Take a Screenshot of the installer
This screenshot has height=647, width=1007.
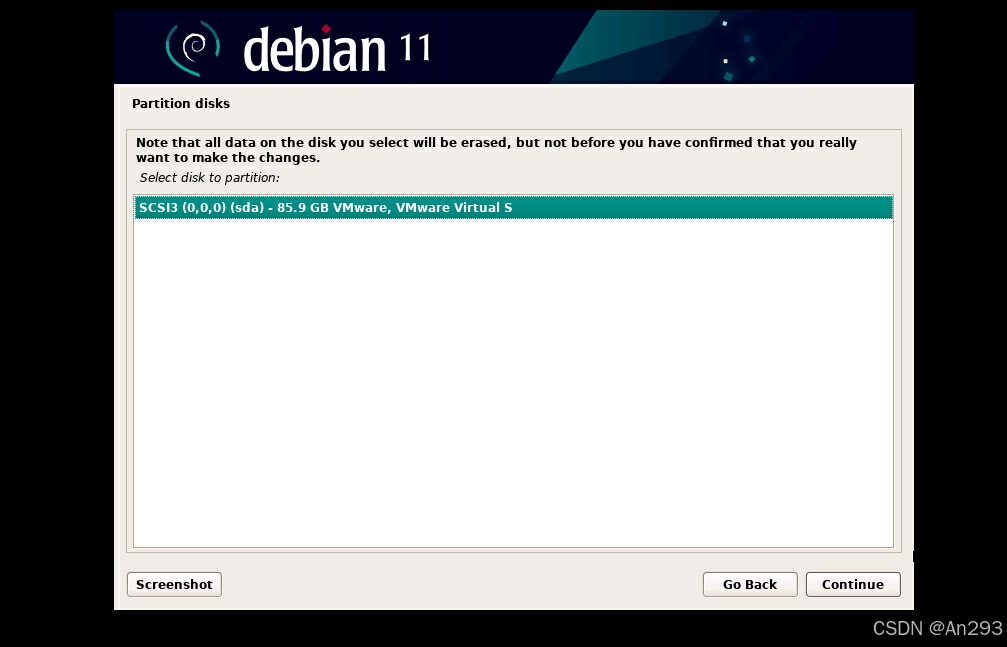coord(174,584)
